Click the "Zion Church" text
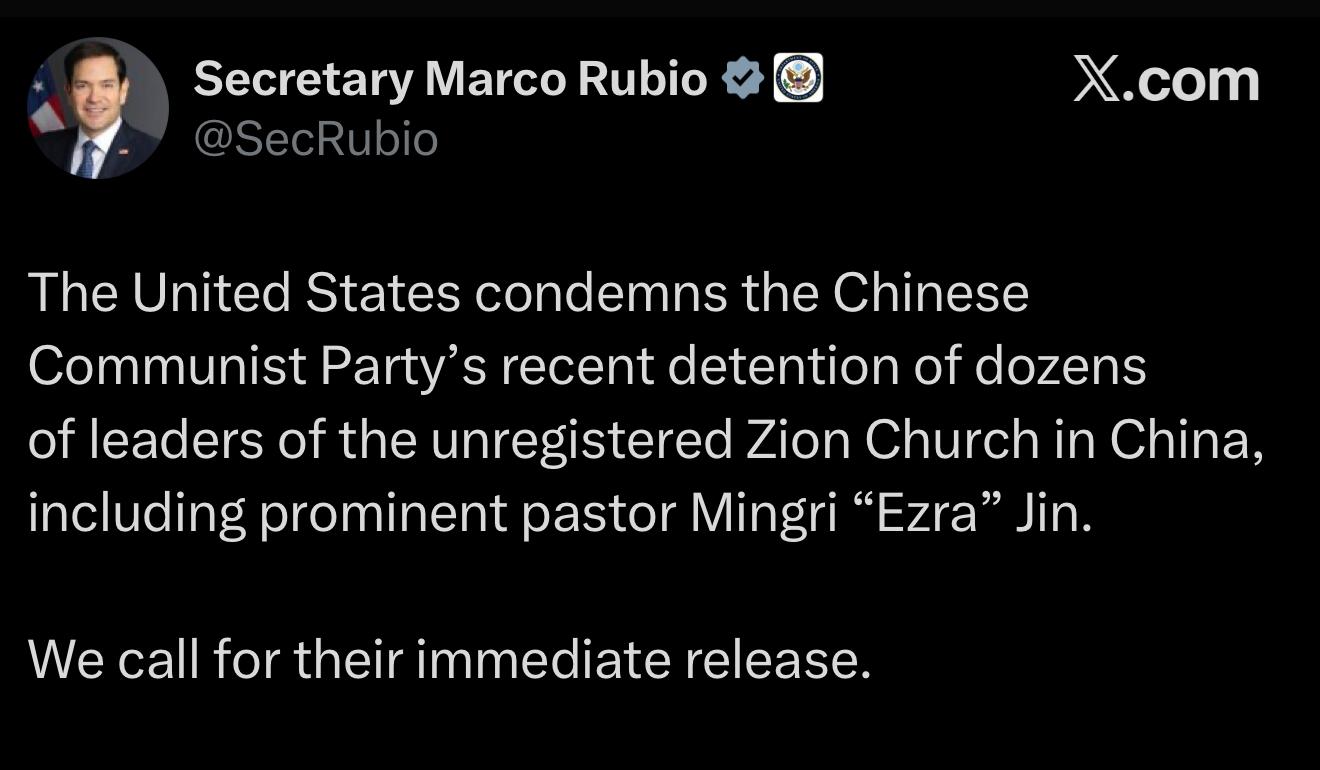Image resolution: width=1320 pixels, height=770 pixels. tap(937, 440)
